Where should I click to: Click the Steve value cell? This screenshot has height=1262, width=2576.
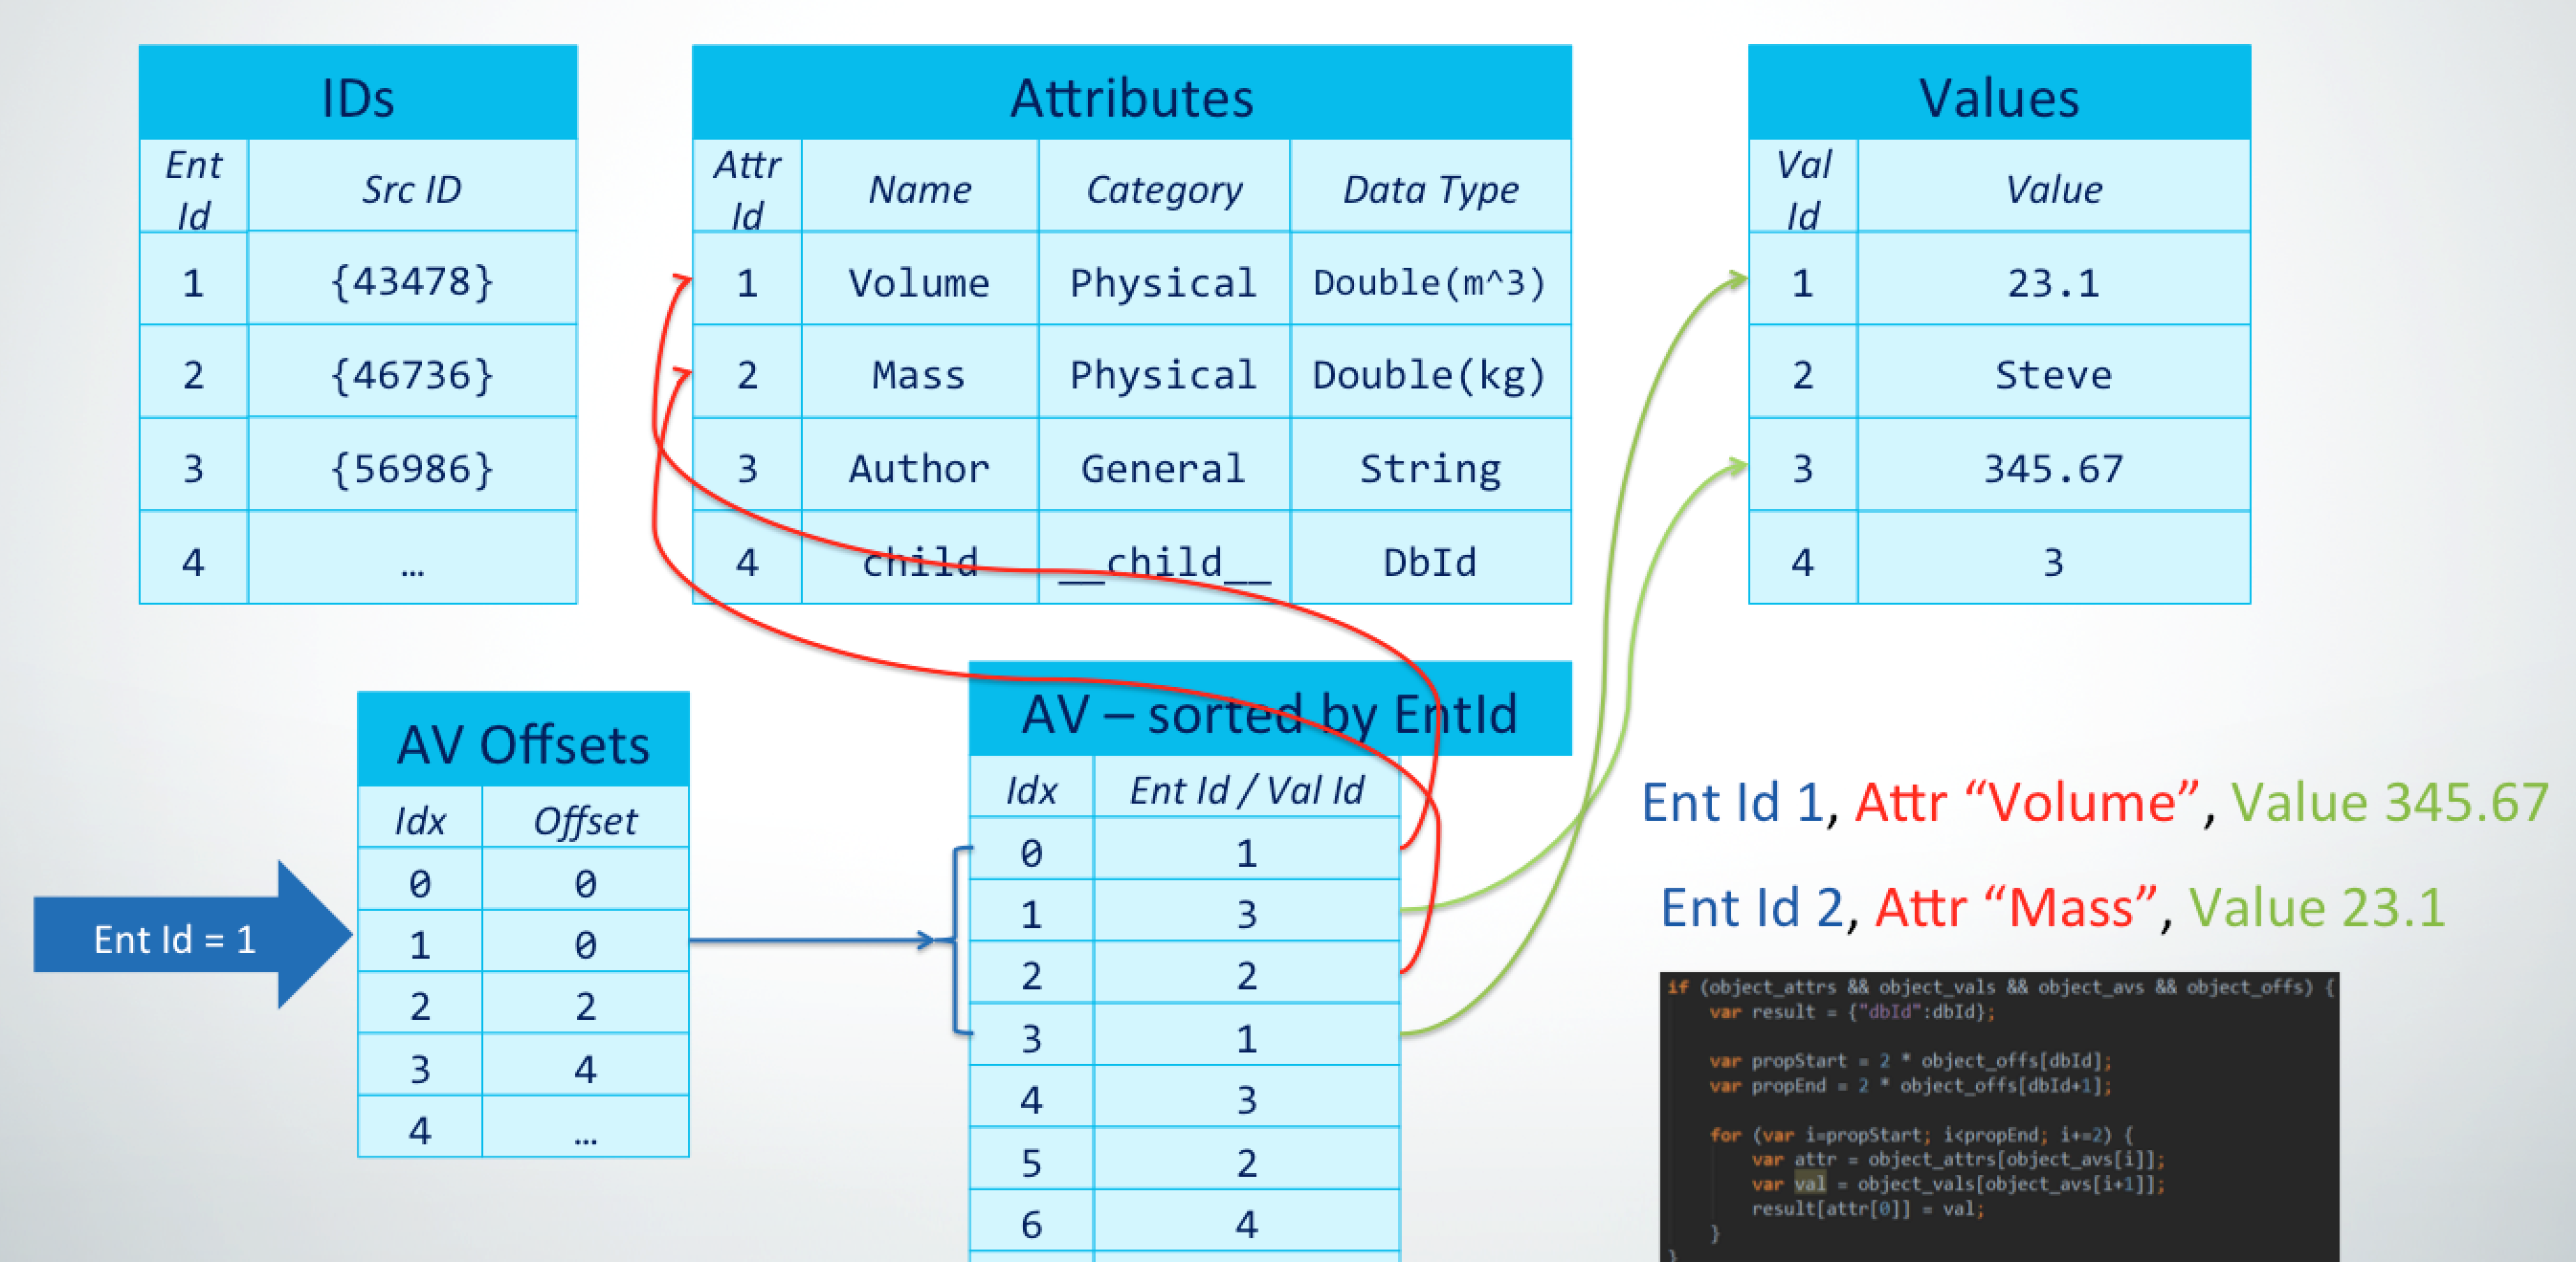[x=2052, y=375]
